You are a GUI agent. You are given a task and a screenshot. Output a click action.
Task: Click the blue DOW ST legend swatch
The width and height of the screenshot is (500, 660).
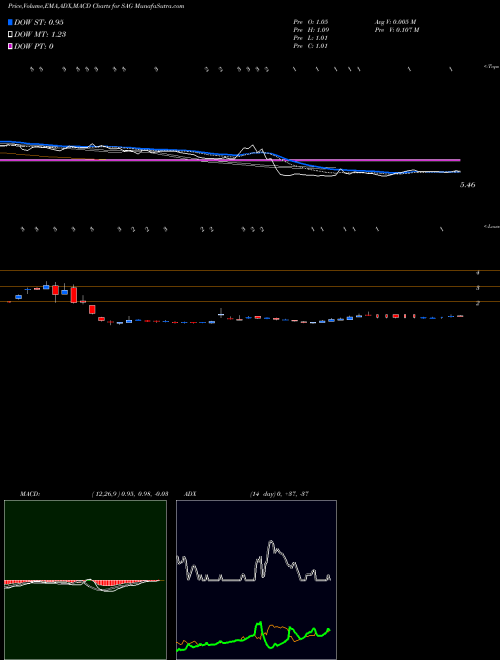coord(11,22)
